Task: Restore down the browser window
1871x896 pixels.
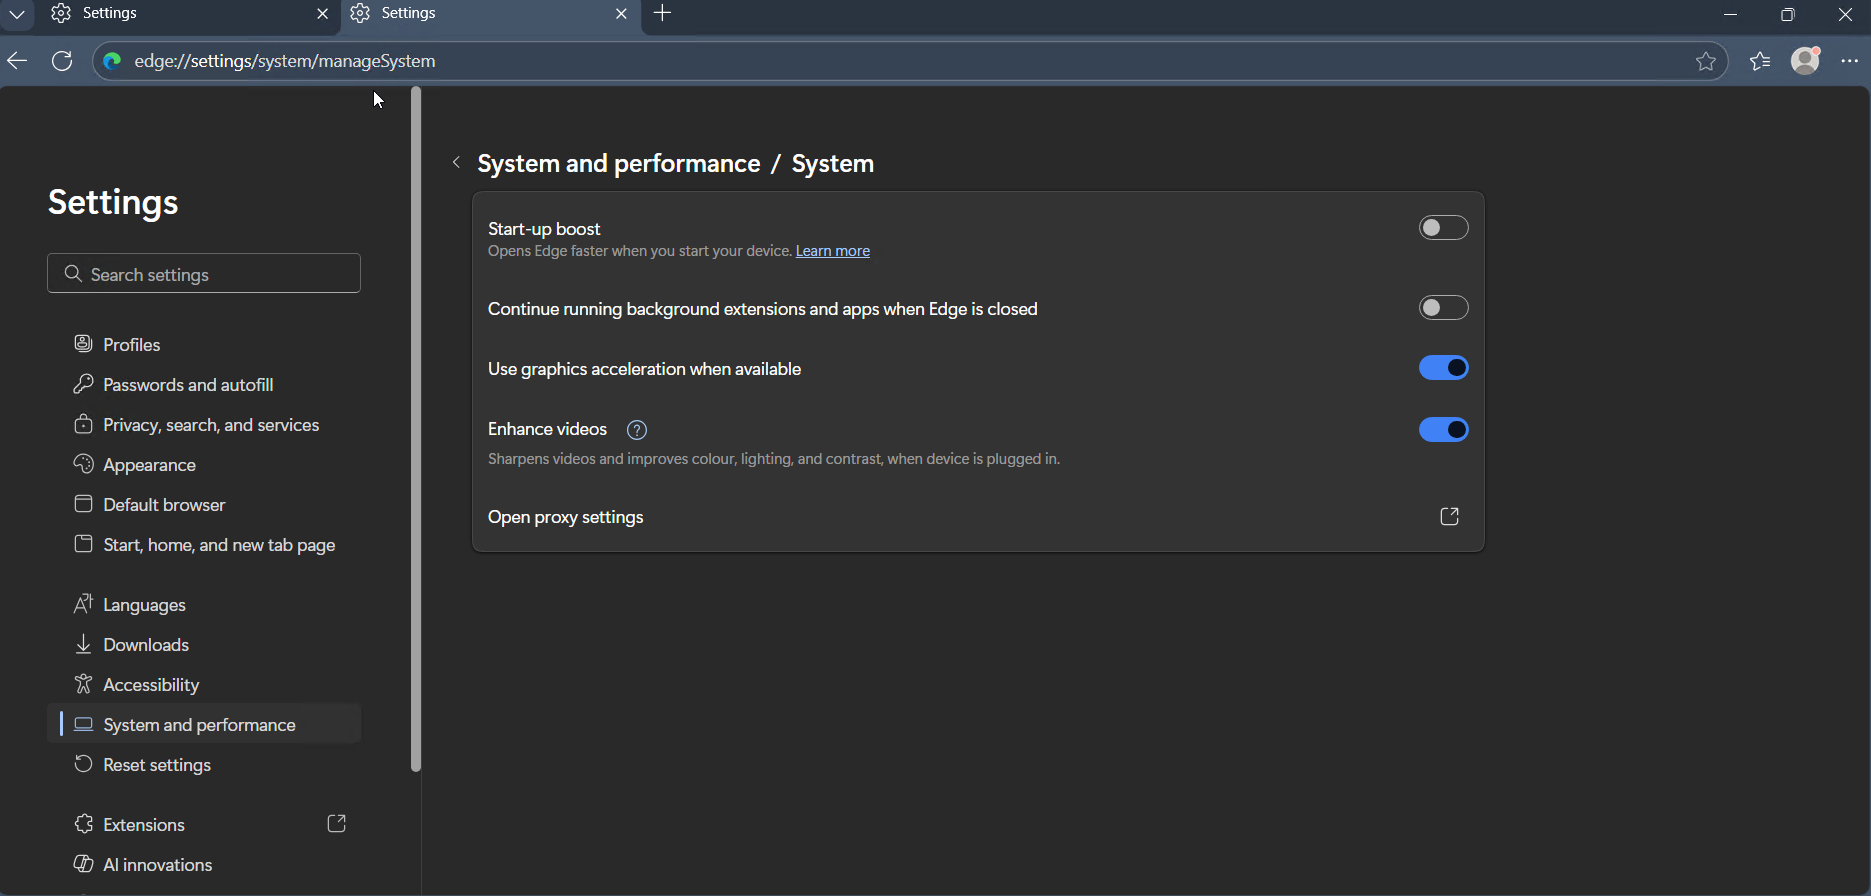Action: point(1788,14)
